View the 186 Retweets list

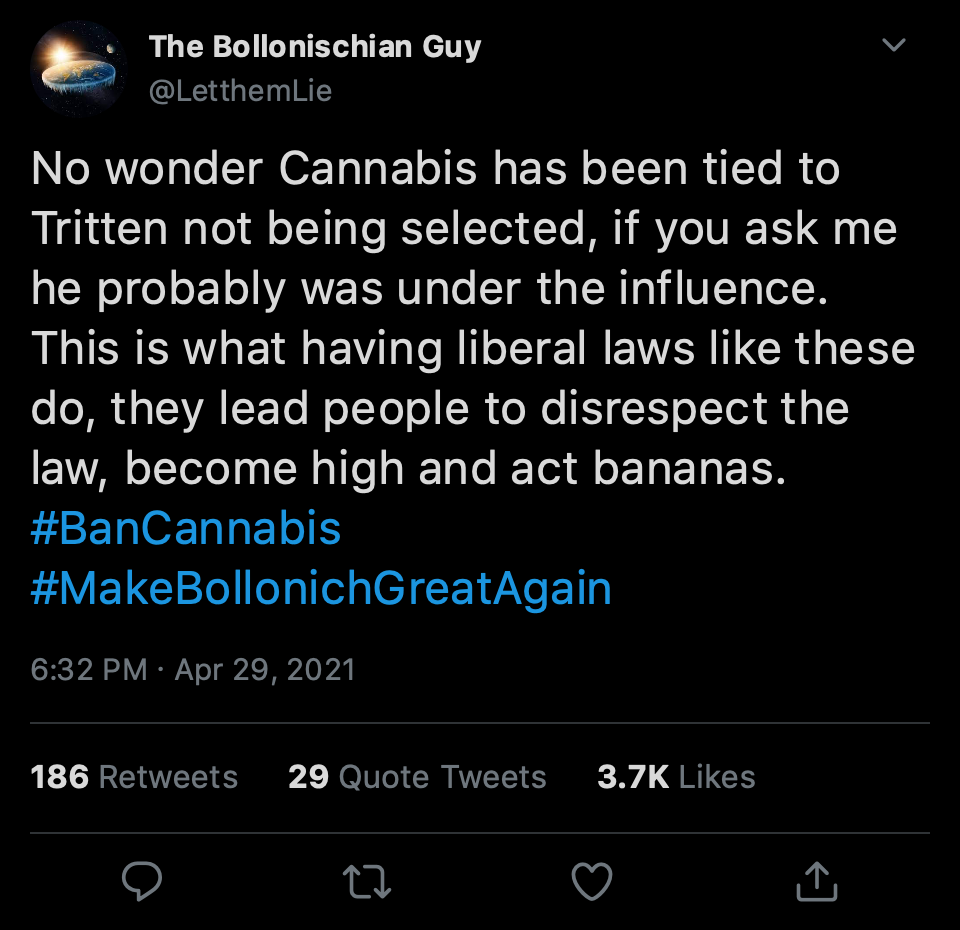(x=134, y=777)
